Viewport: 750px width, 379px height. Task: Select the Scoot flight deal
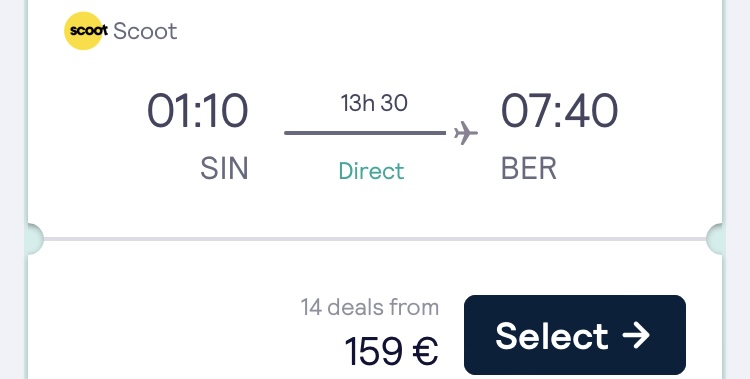574,335
